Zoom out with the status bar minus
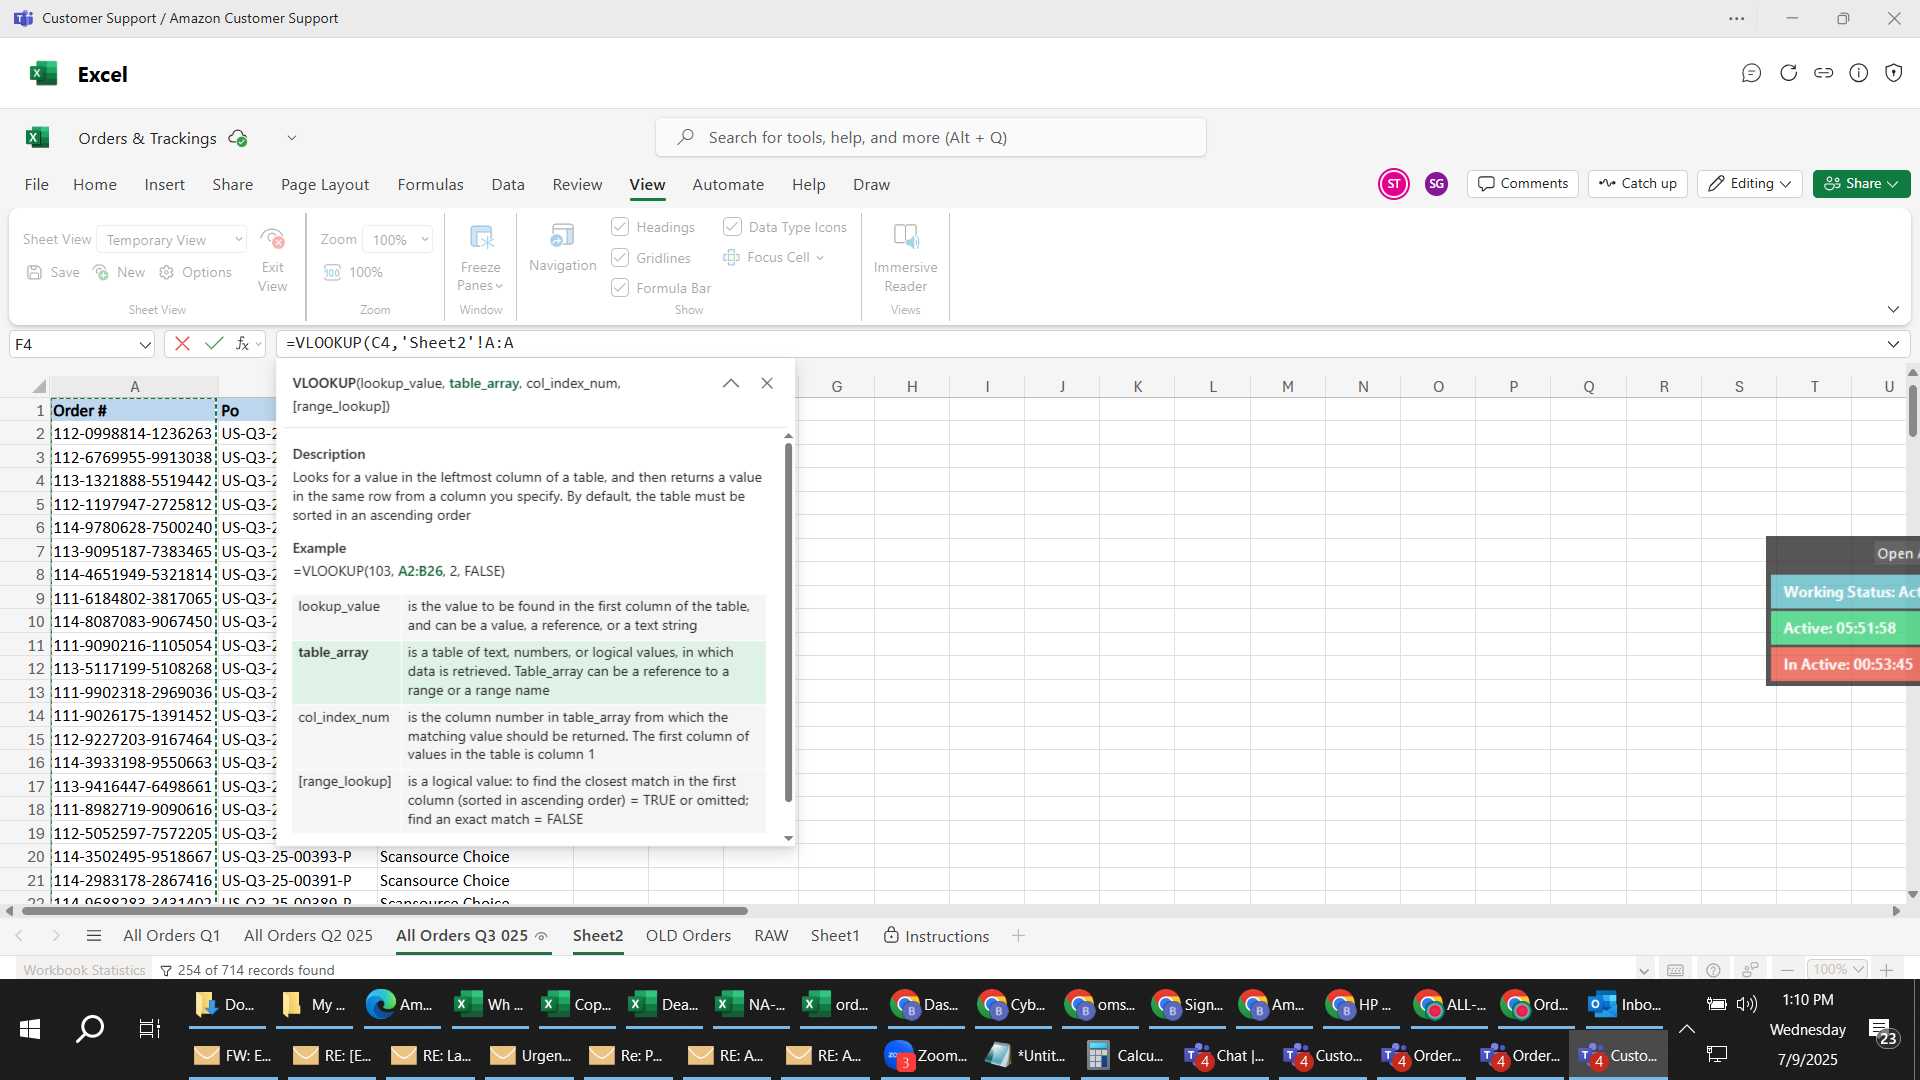The width and height of the screenshot is (1920, 1080). [x=1787, y=970]
